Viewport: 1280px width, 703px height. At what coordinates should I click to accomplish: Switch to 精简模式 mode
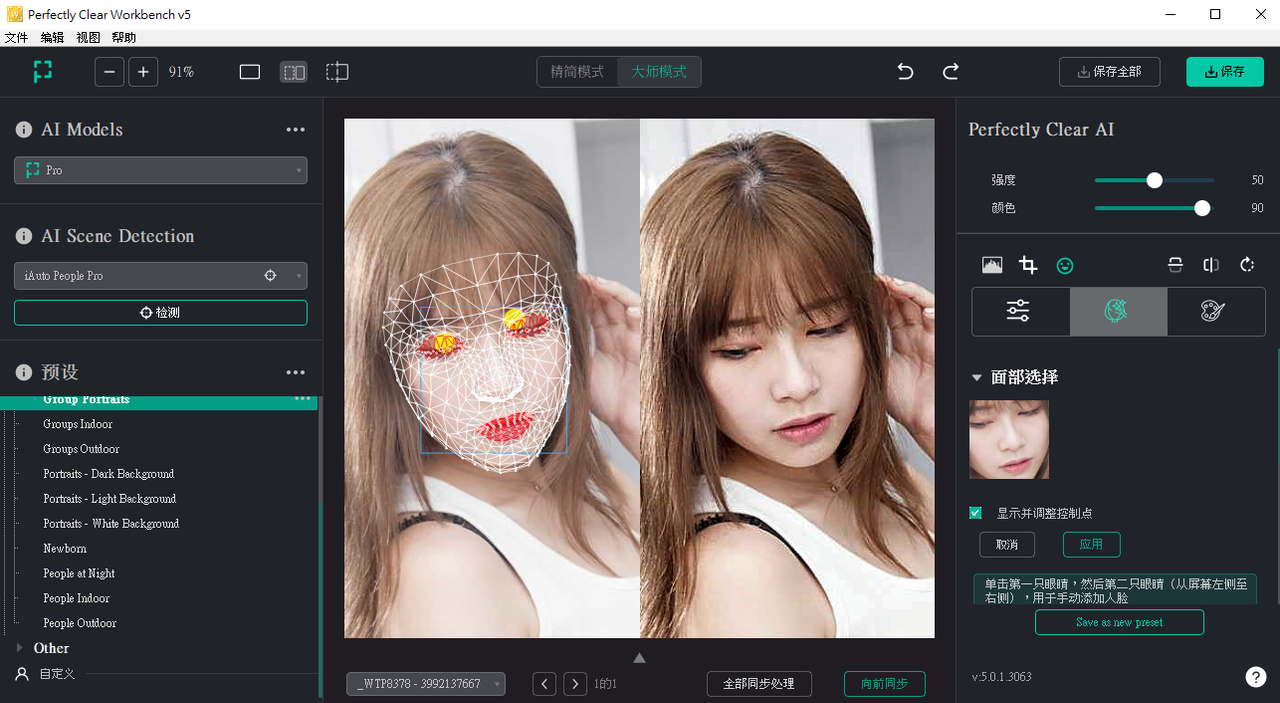point(577,72)
